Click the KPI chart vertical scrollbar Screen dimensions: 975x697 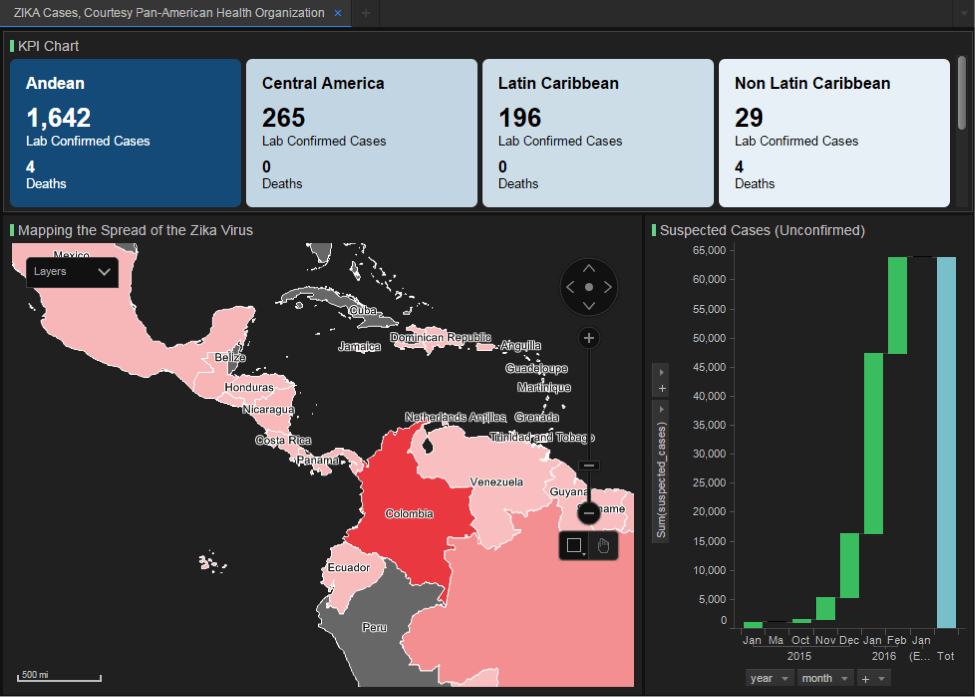(961, 93)
